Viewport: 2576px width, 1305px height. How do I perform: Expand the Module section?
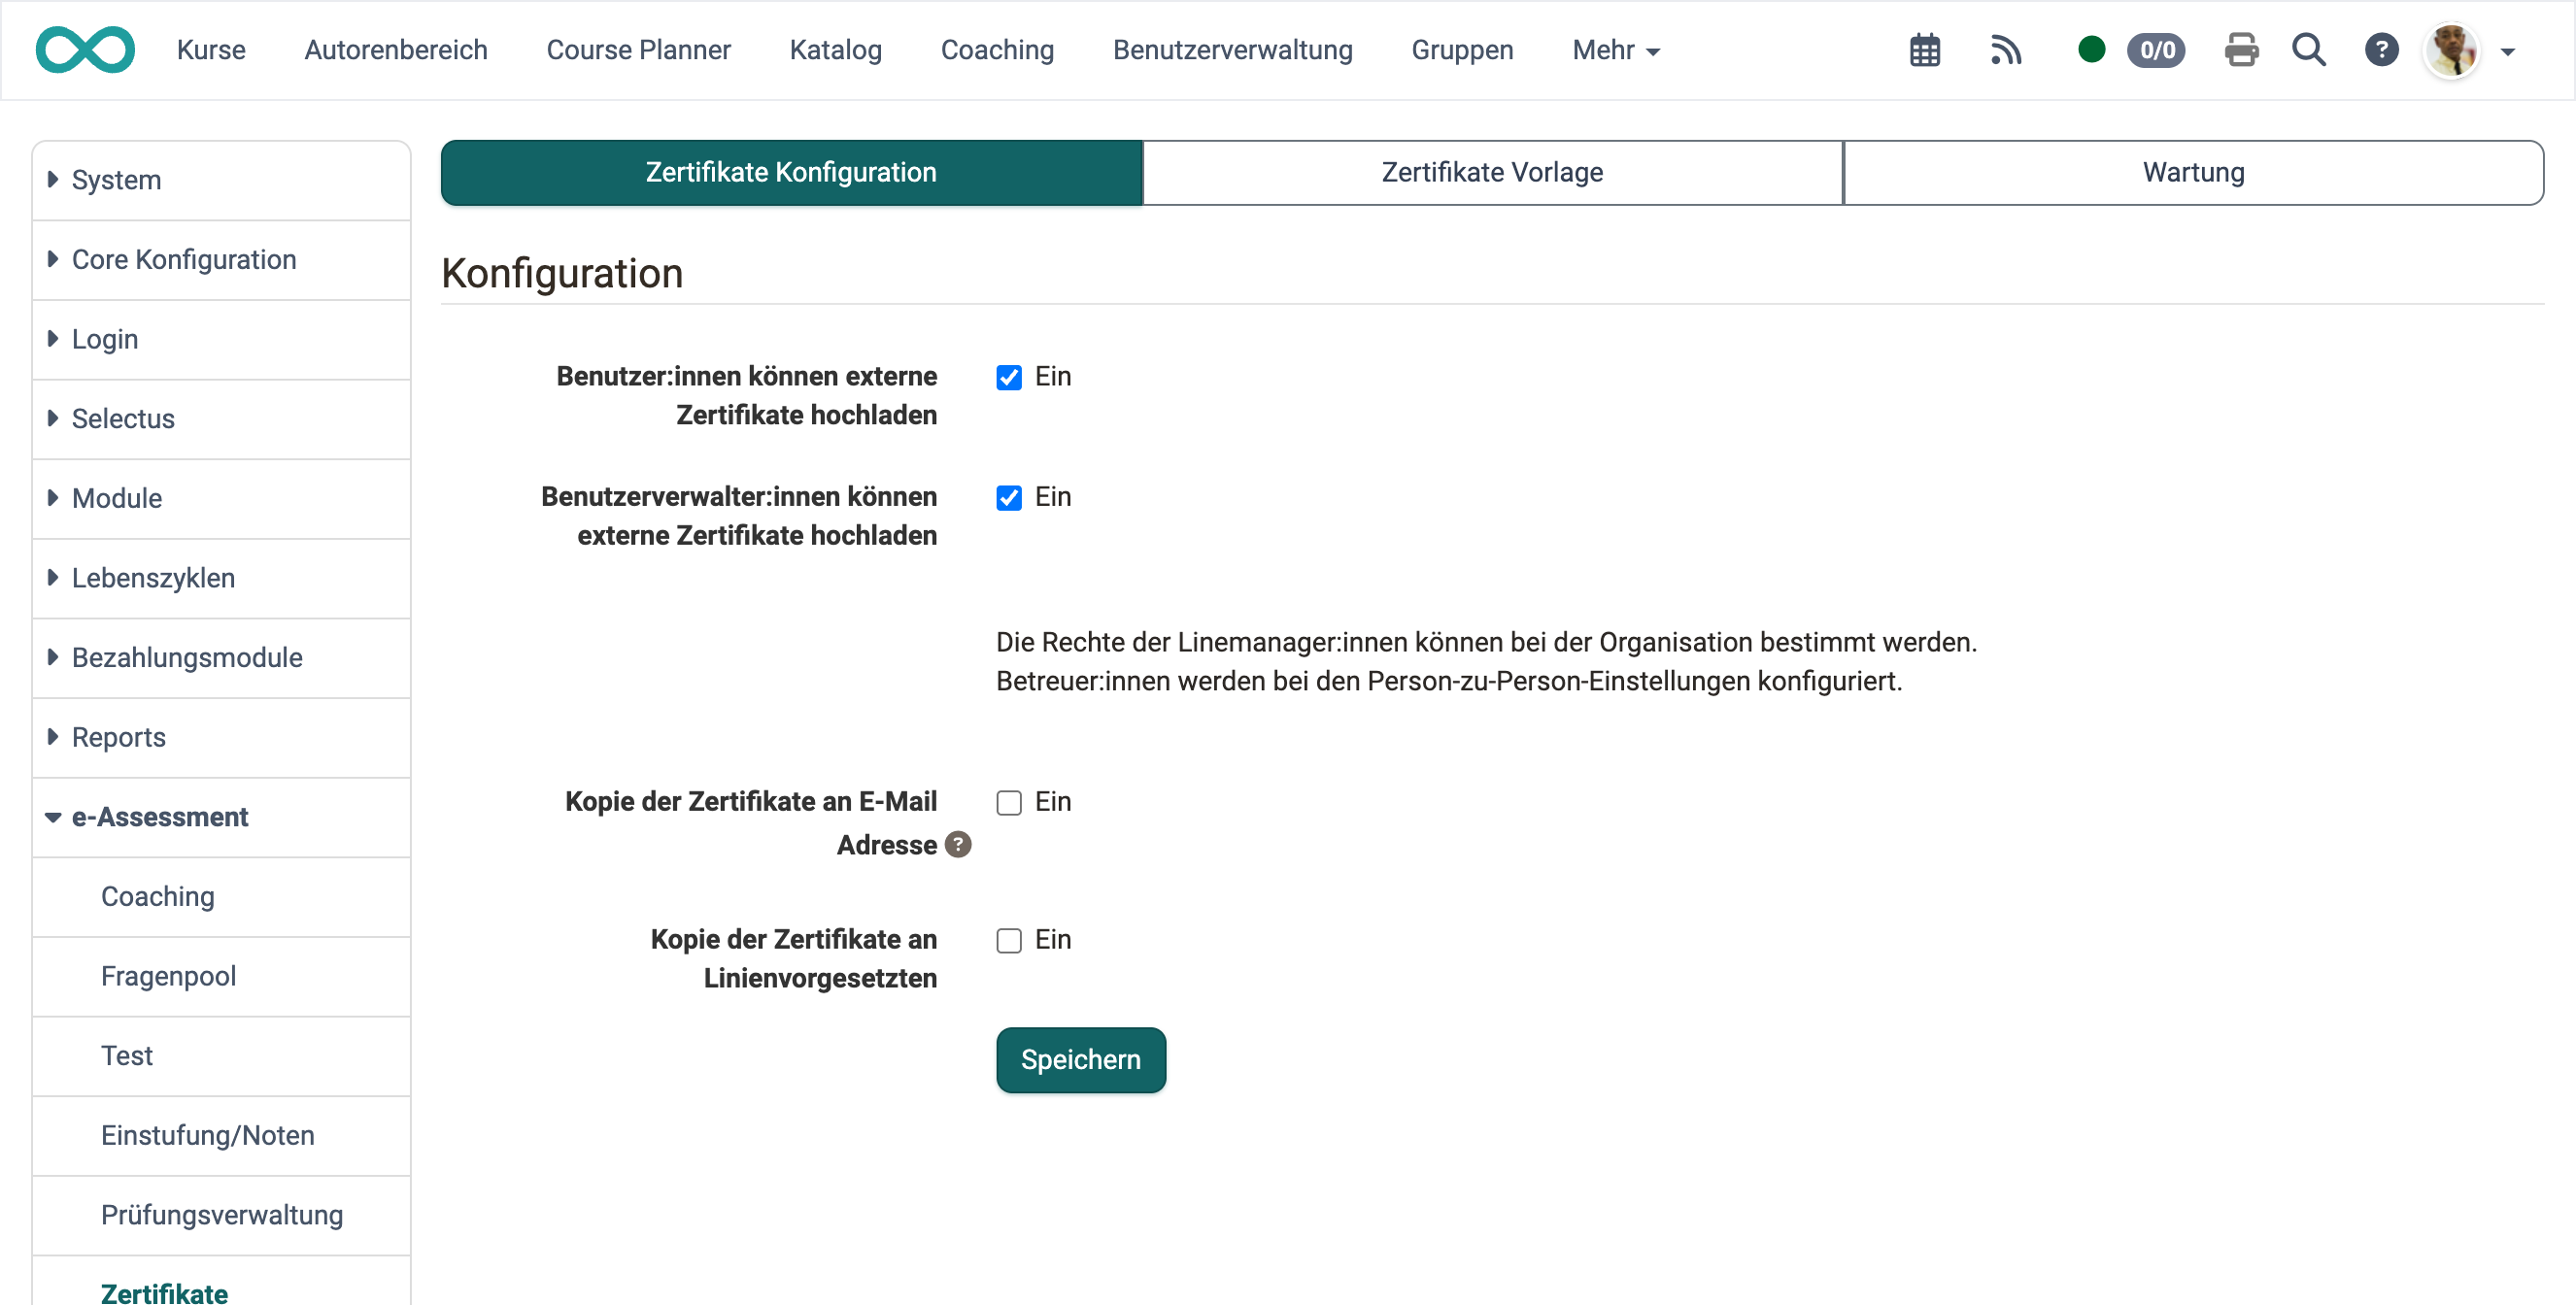221,499
